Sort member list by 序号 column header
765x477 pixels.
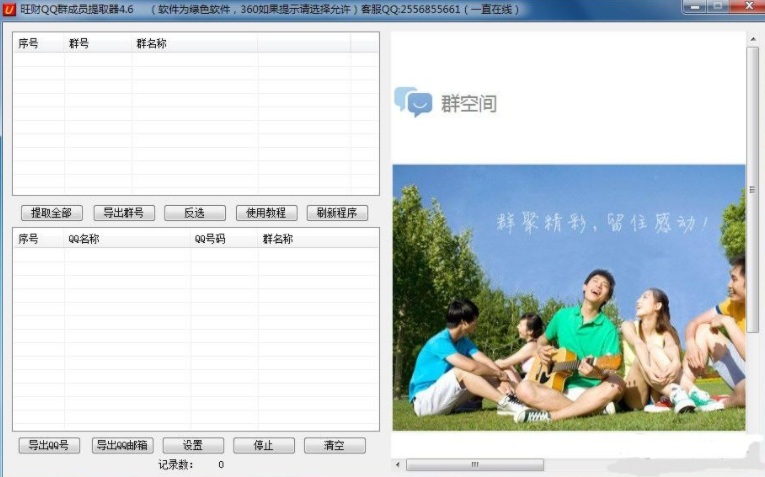39,239
